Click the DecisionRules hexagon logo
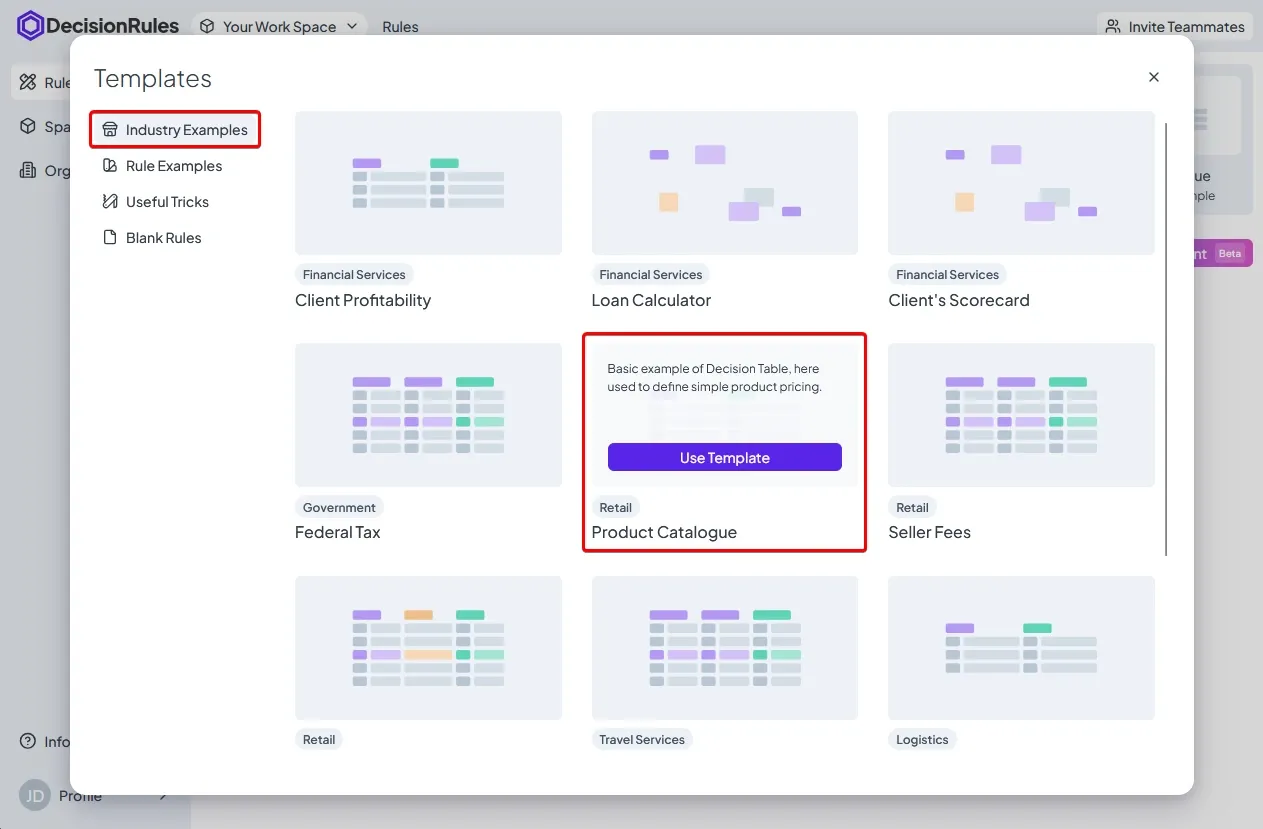Screen dimensions: 1263x829 (x=30, y=26)
